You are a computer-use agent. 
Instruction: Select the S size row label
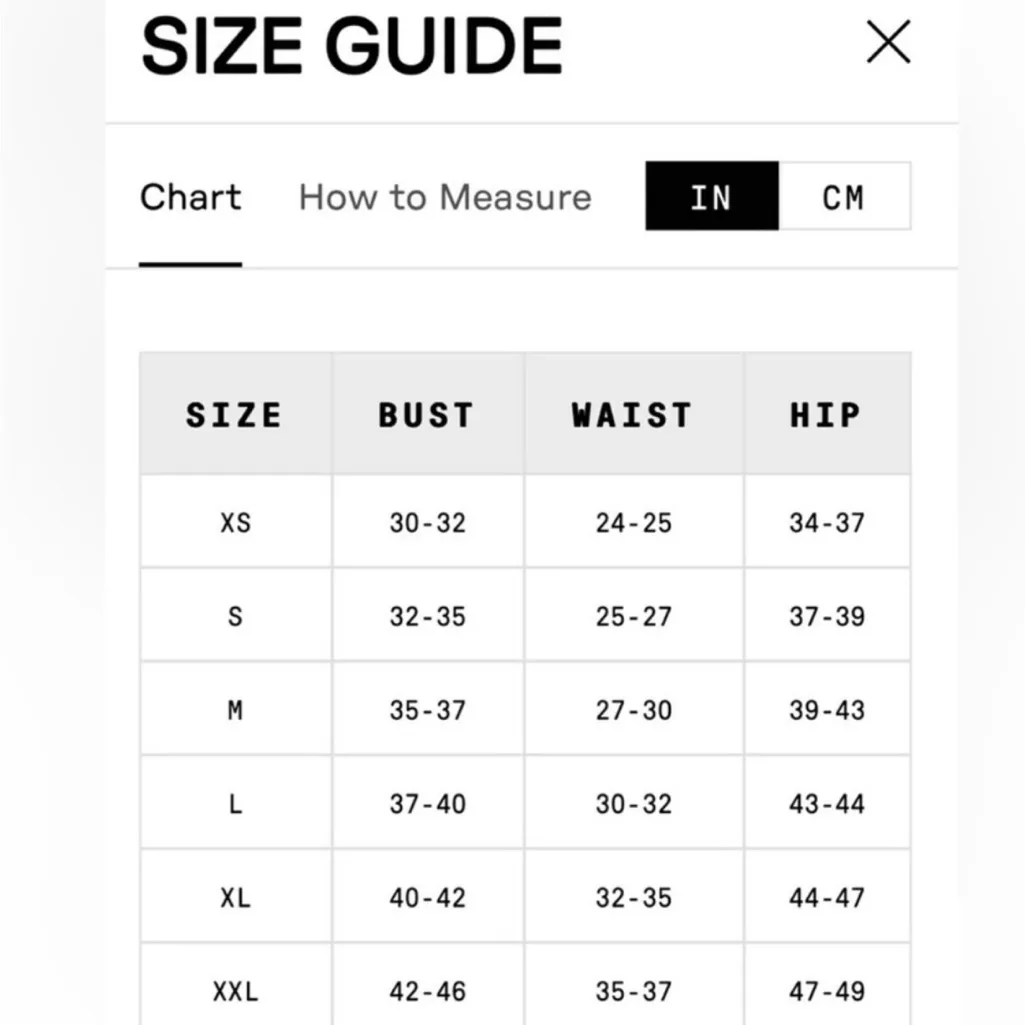click(x=235, y=616)
